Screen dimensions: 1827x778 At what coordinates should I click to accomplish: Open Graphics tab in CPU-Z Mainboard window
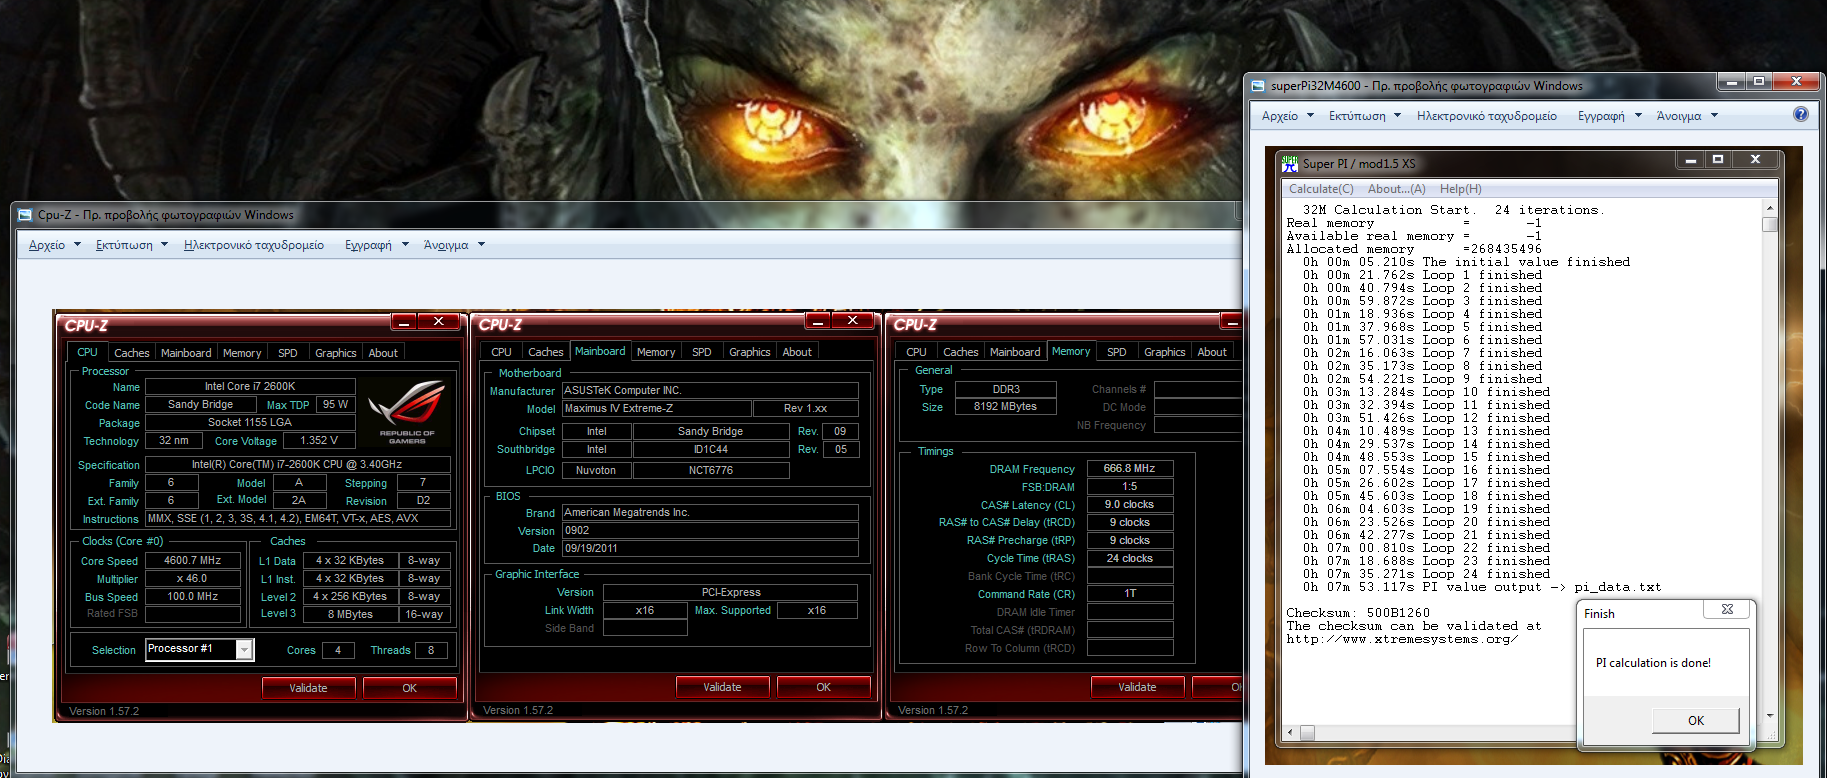pyautogui.click(x=750, y=352)
